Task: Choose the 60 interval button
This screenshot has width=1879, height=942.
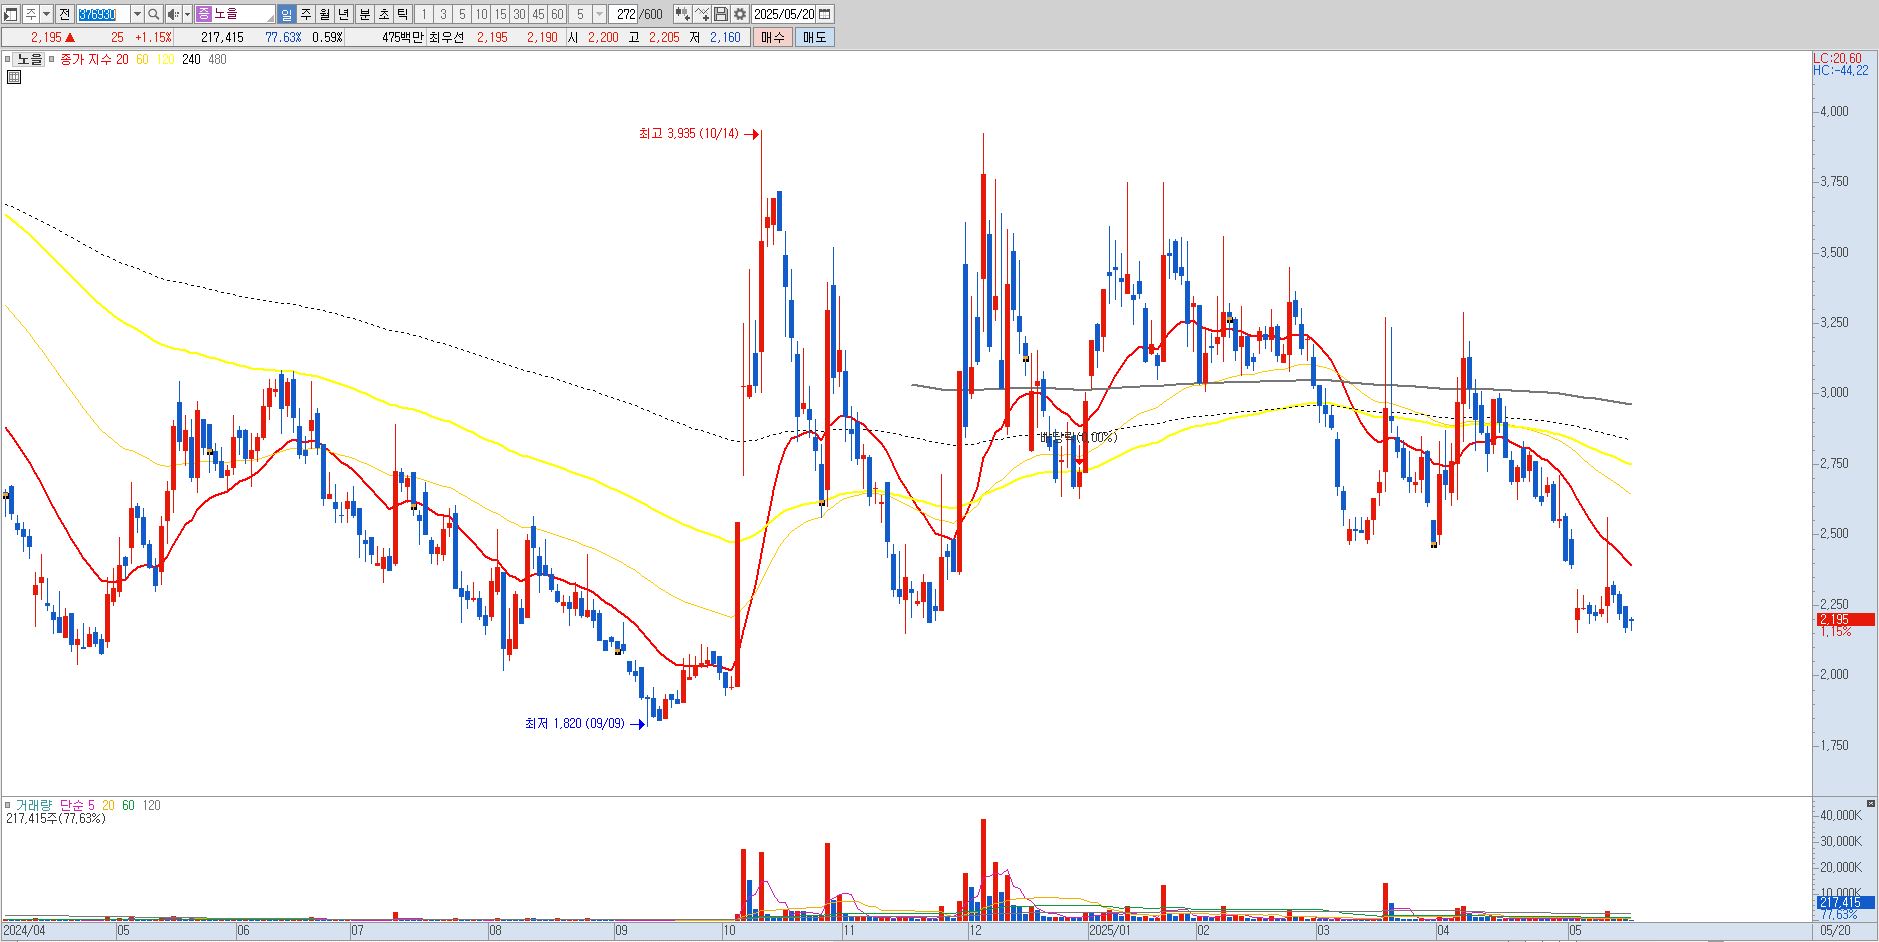Action: [557, 14]
